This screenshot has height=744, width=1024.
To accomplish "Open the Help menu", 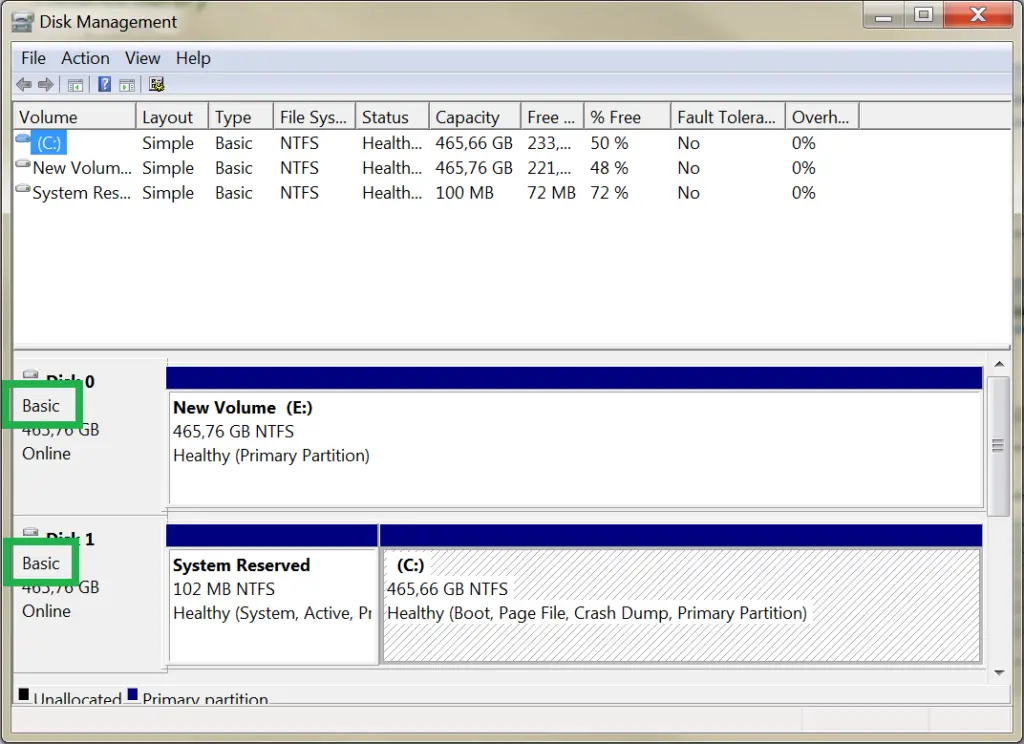I will [193, 58].
